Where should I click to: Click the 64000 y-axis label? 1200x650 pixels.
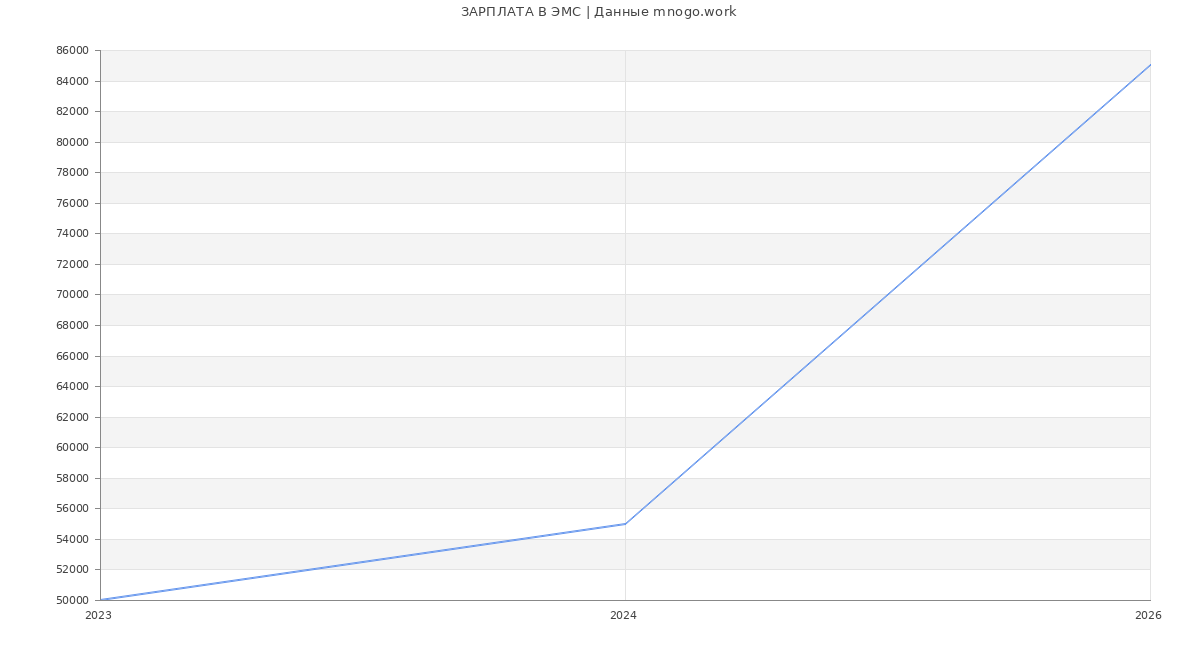(x=72, y=387)
